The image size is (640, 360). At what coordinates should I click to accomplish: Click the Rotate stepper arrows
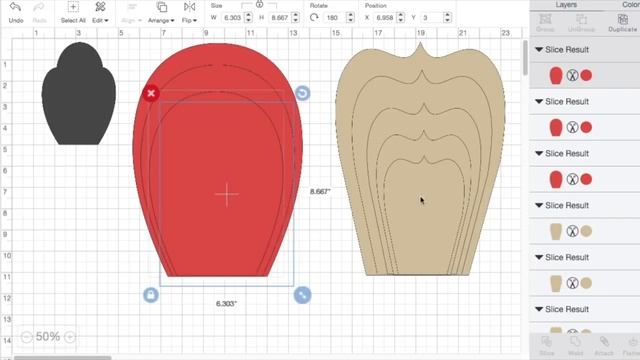350,18
